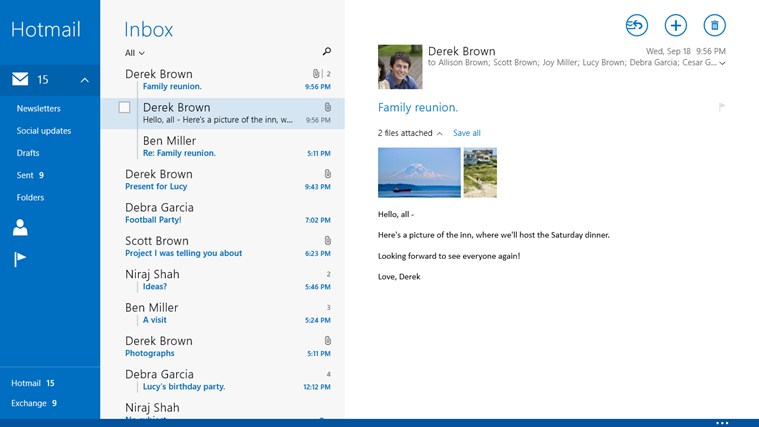Viewport: 759px width, 427px height.
Task: Open the Folders entry in the sidebar
Action: [30, 198]
